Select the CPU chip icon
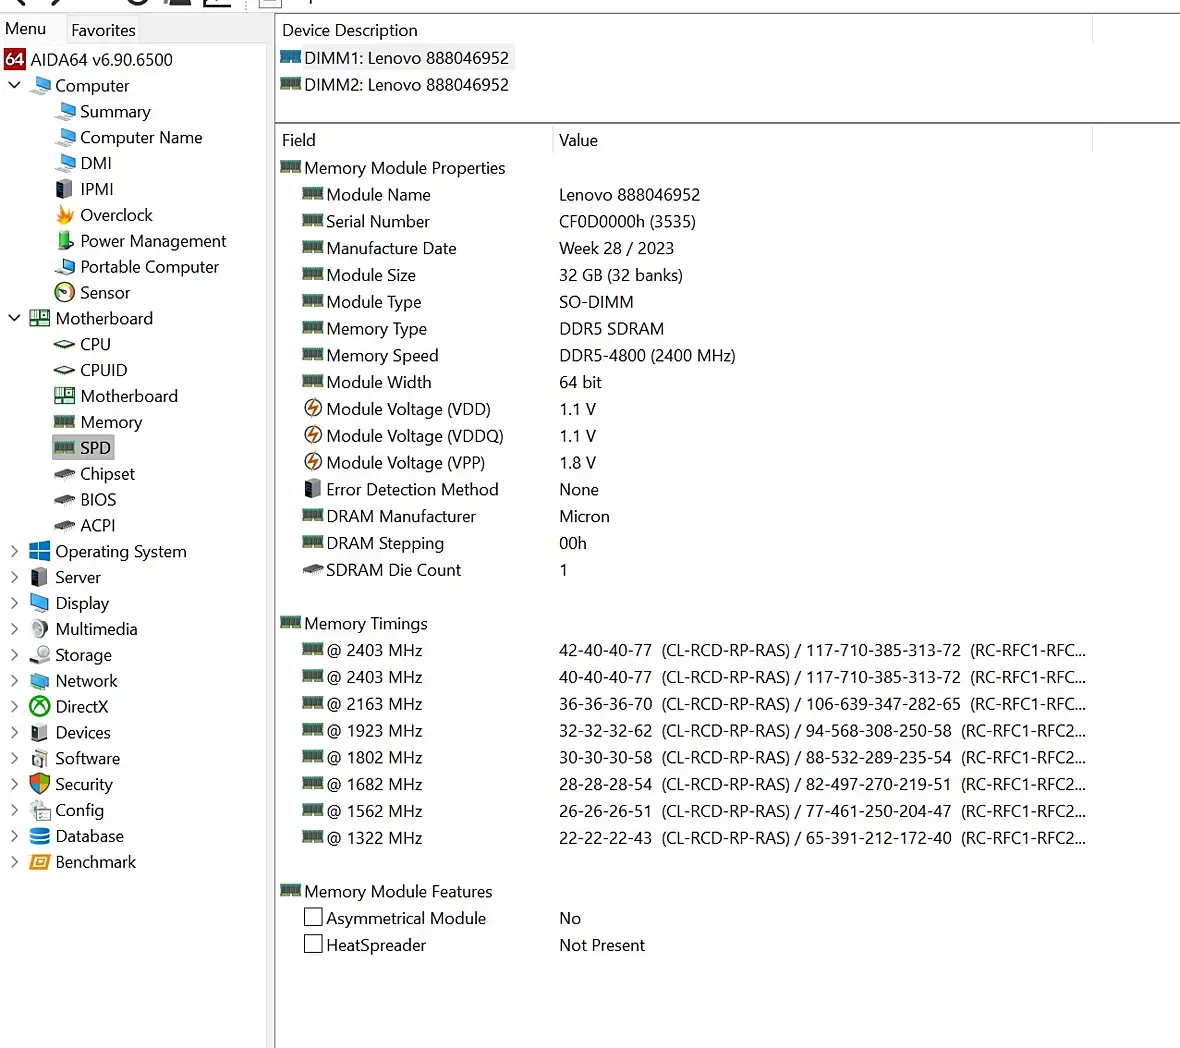 (65, 345)
